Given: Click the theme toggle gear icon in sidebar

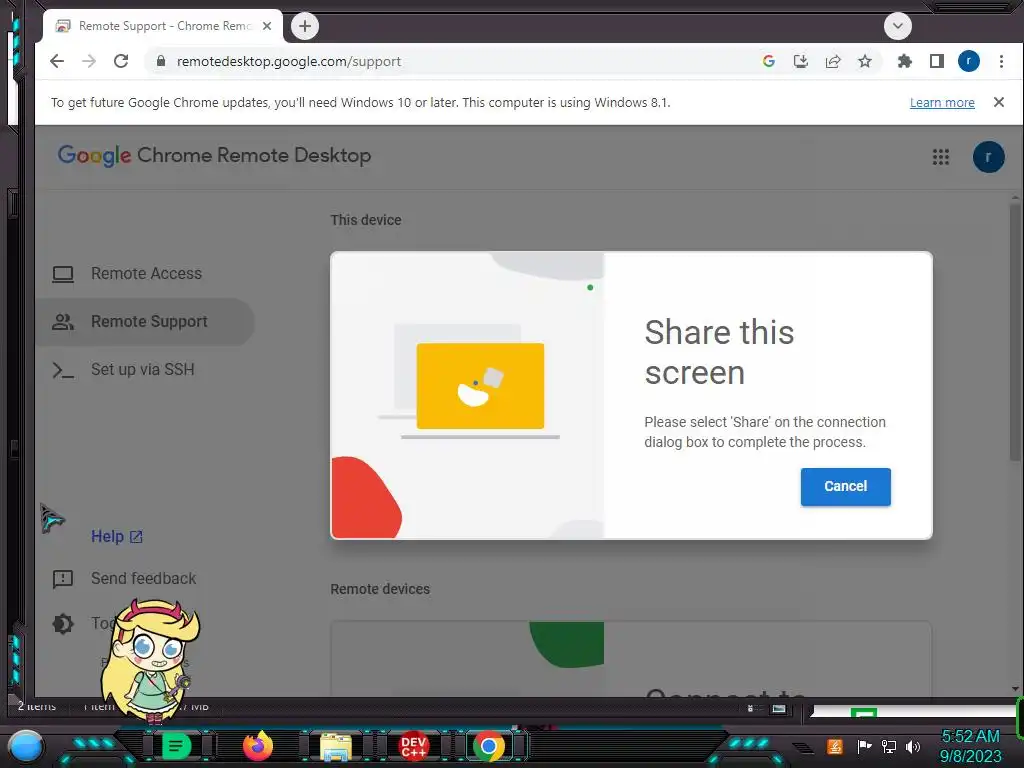Looking at the screenshot, I should (x=63, y=624).
